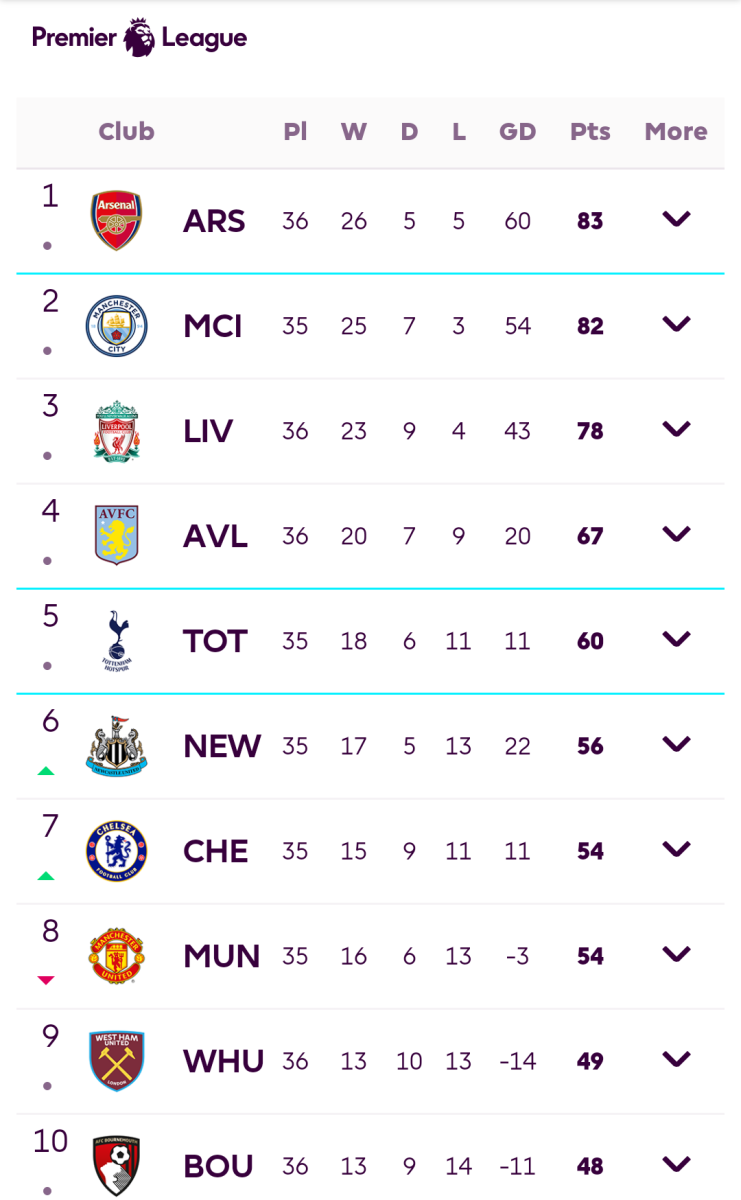Click the green up arrow for Chelsea

point(46,876)
